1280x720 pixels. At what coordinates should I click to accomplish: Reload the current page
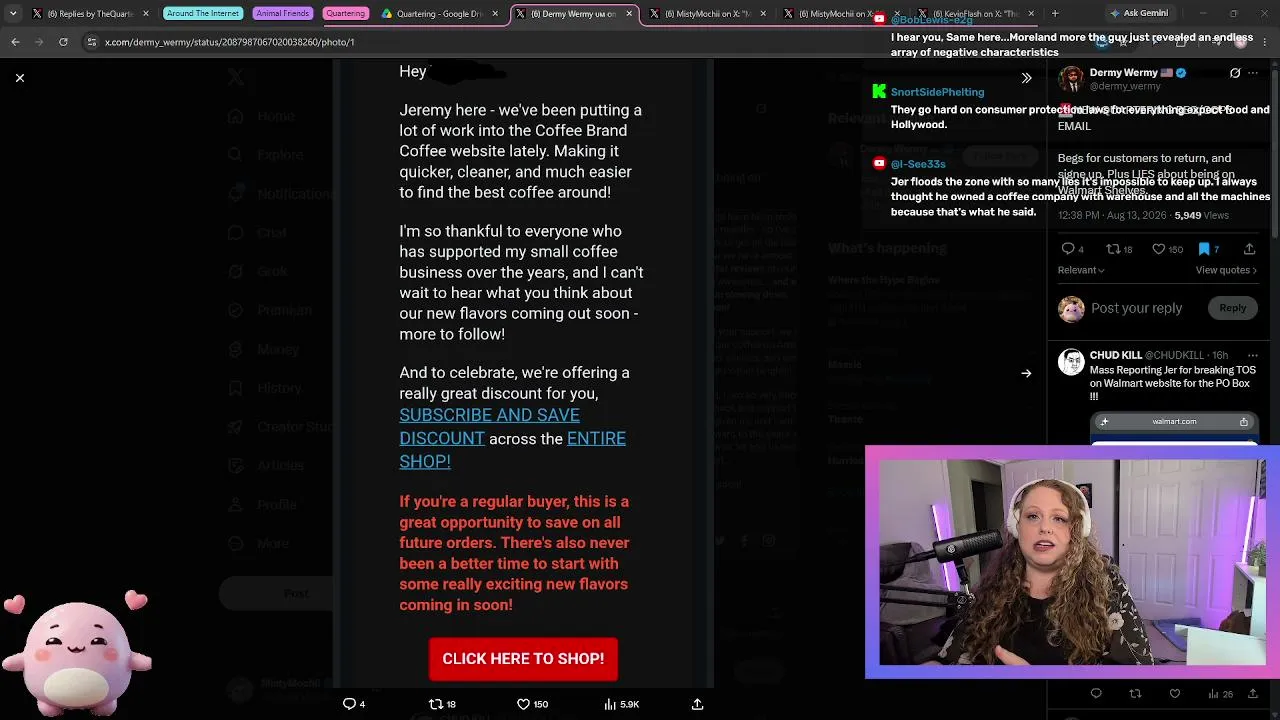(x=63, y=42)
